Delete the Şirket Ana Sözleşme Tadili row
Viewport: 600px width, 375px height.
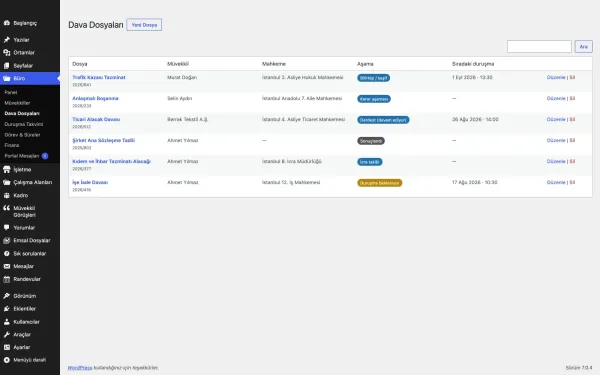pyautogui.click(x=572, y=140)
